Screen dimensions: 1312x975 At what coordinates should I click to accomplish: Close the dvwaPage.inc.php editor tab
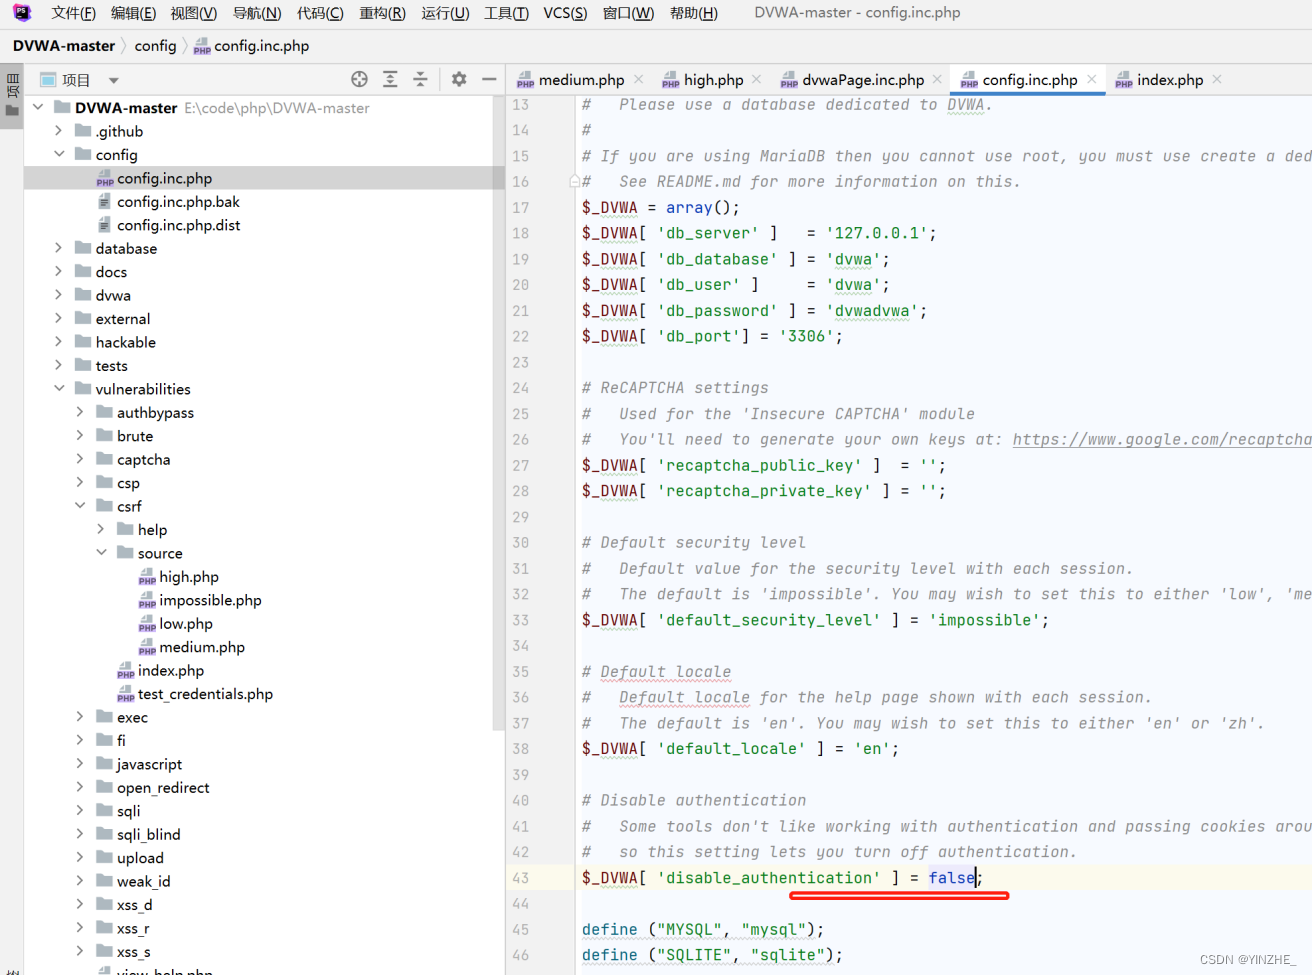(937, 79)
